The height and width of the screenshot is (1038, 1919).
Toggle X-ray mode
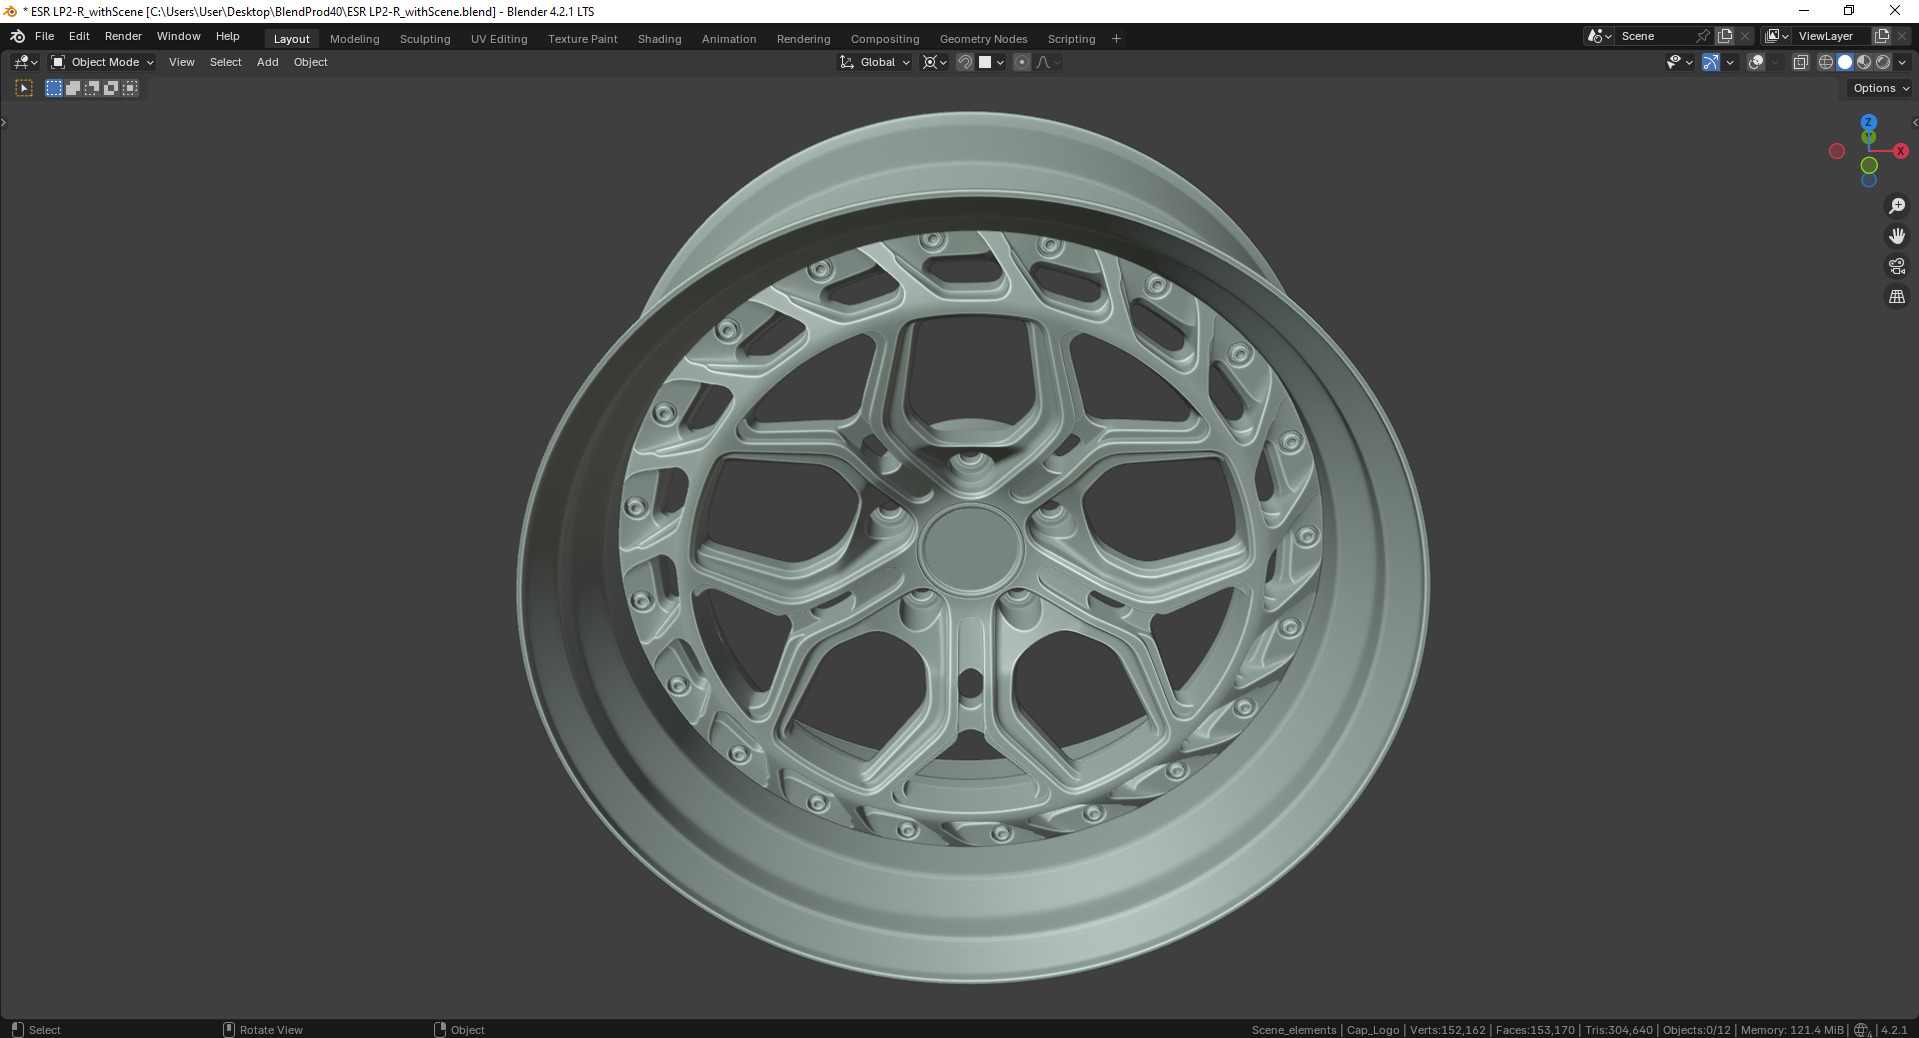(x=1801, y=62)
